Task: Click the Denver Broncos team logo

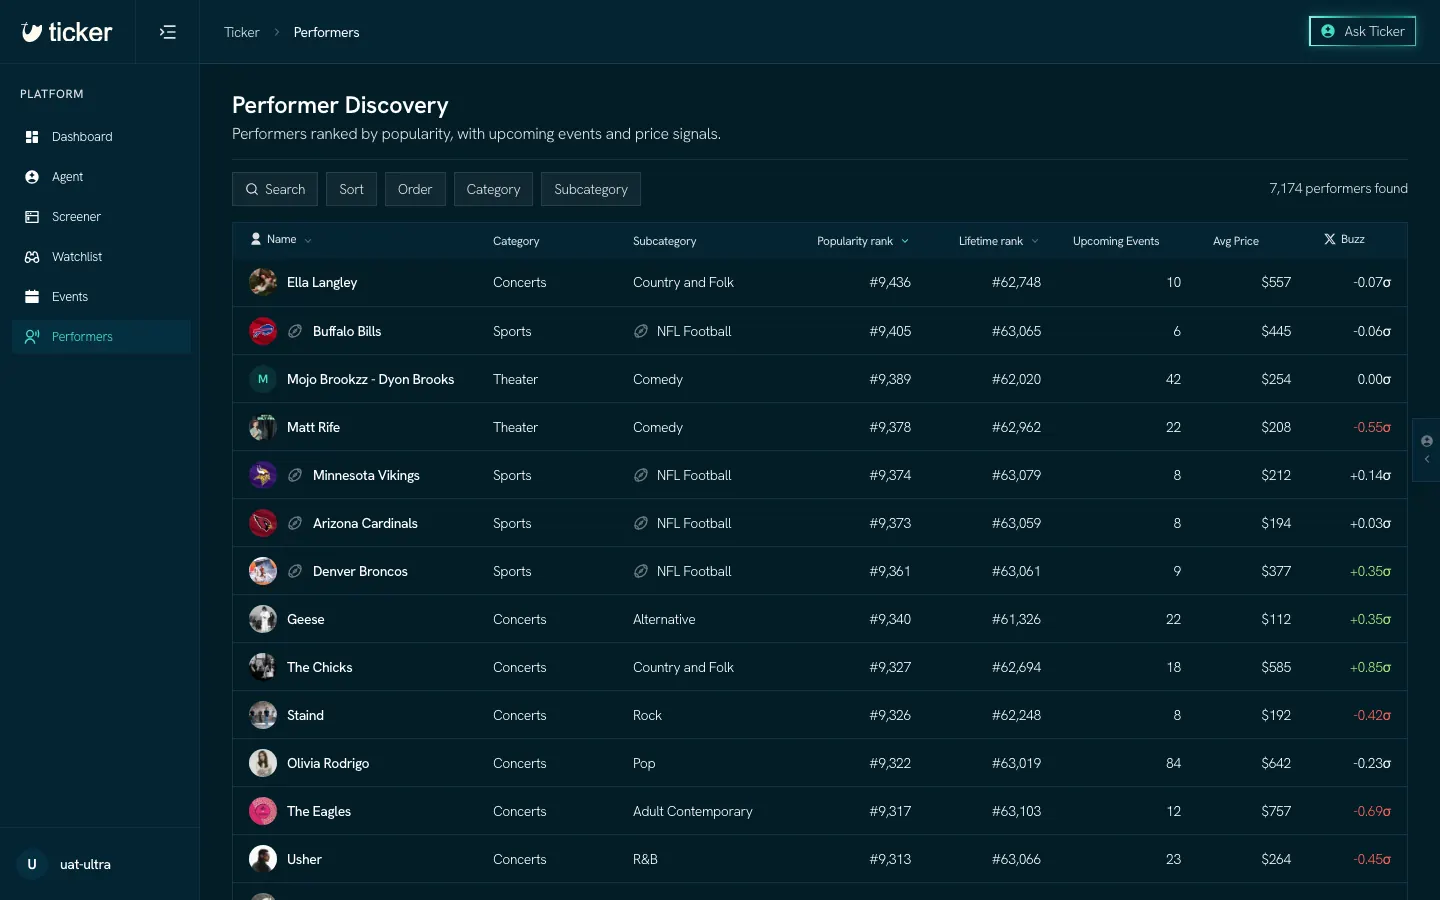Action: pyautogui.click(x=263, y=571)
